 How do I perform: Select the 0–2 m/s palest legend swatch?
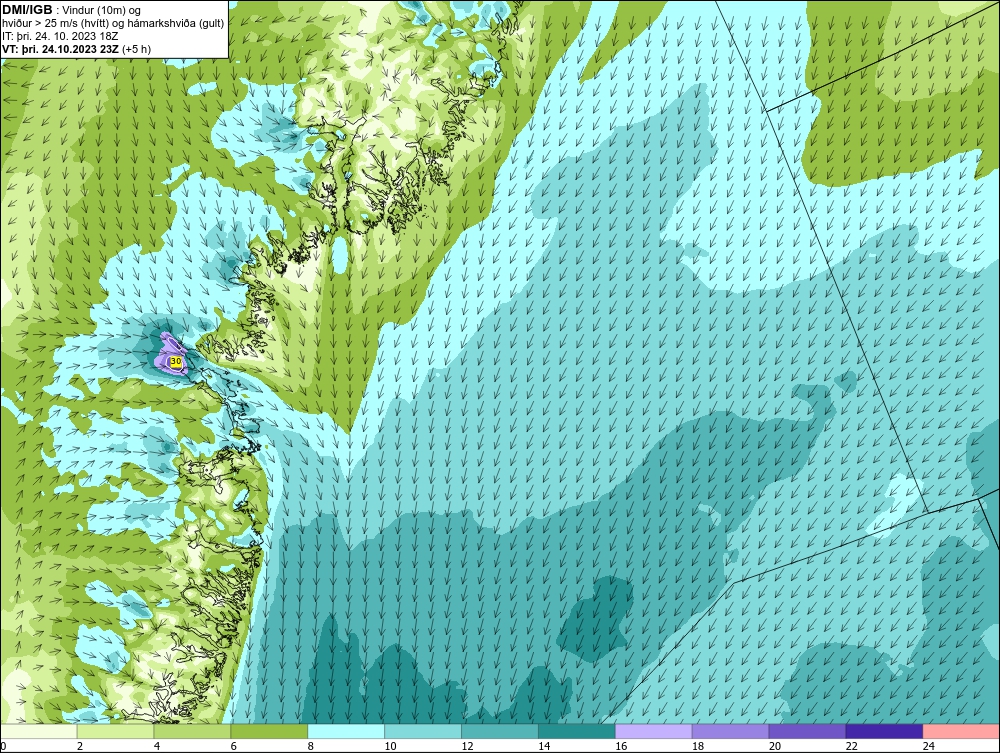39,731
